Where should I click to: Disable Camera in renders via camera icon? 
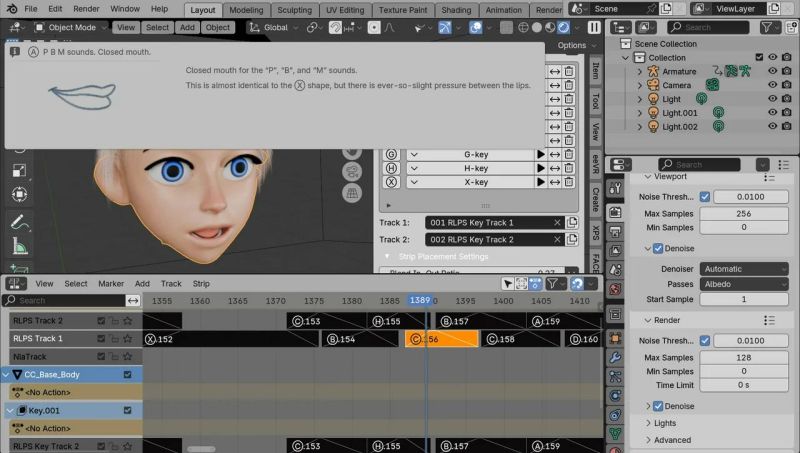787,85
